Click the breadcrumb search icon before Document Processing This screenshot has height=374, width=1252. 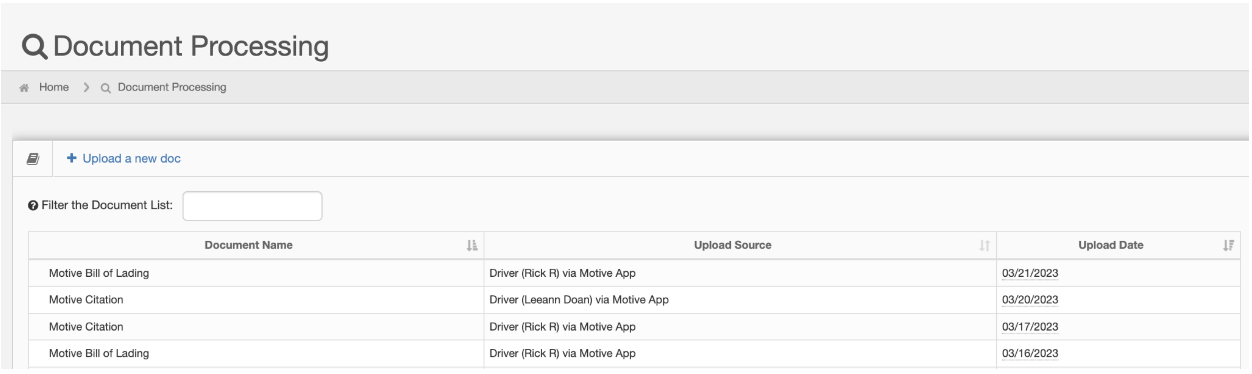point(106,87)
